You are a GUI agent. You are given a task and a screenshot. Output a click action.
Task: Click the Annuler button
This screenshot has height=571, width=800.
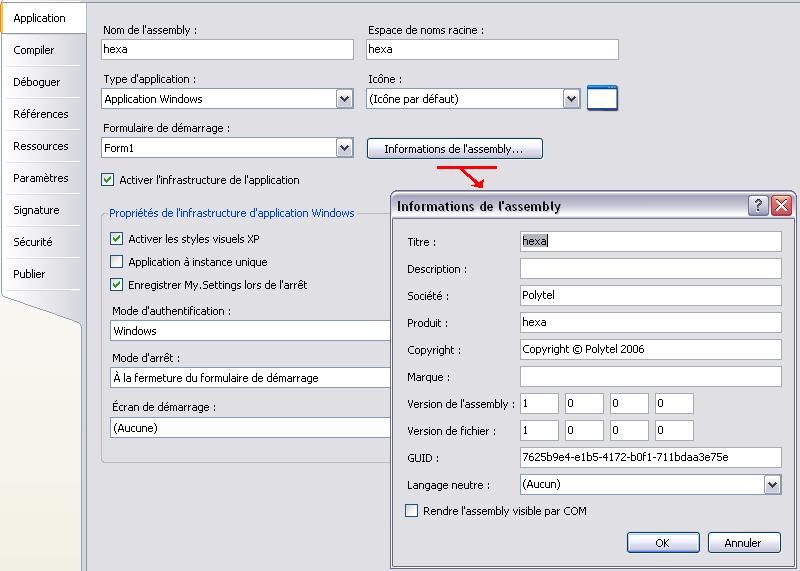pos(743,543)
